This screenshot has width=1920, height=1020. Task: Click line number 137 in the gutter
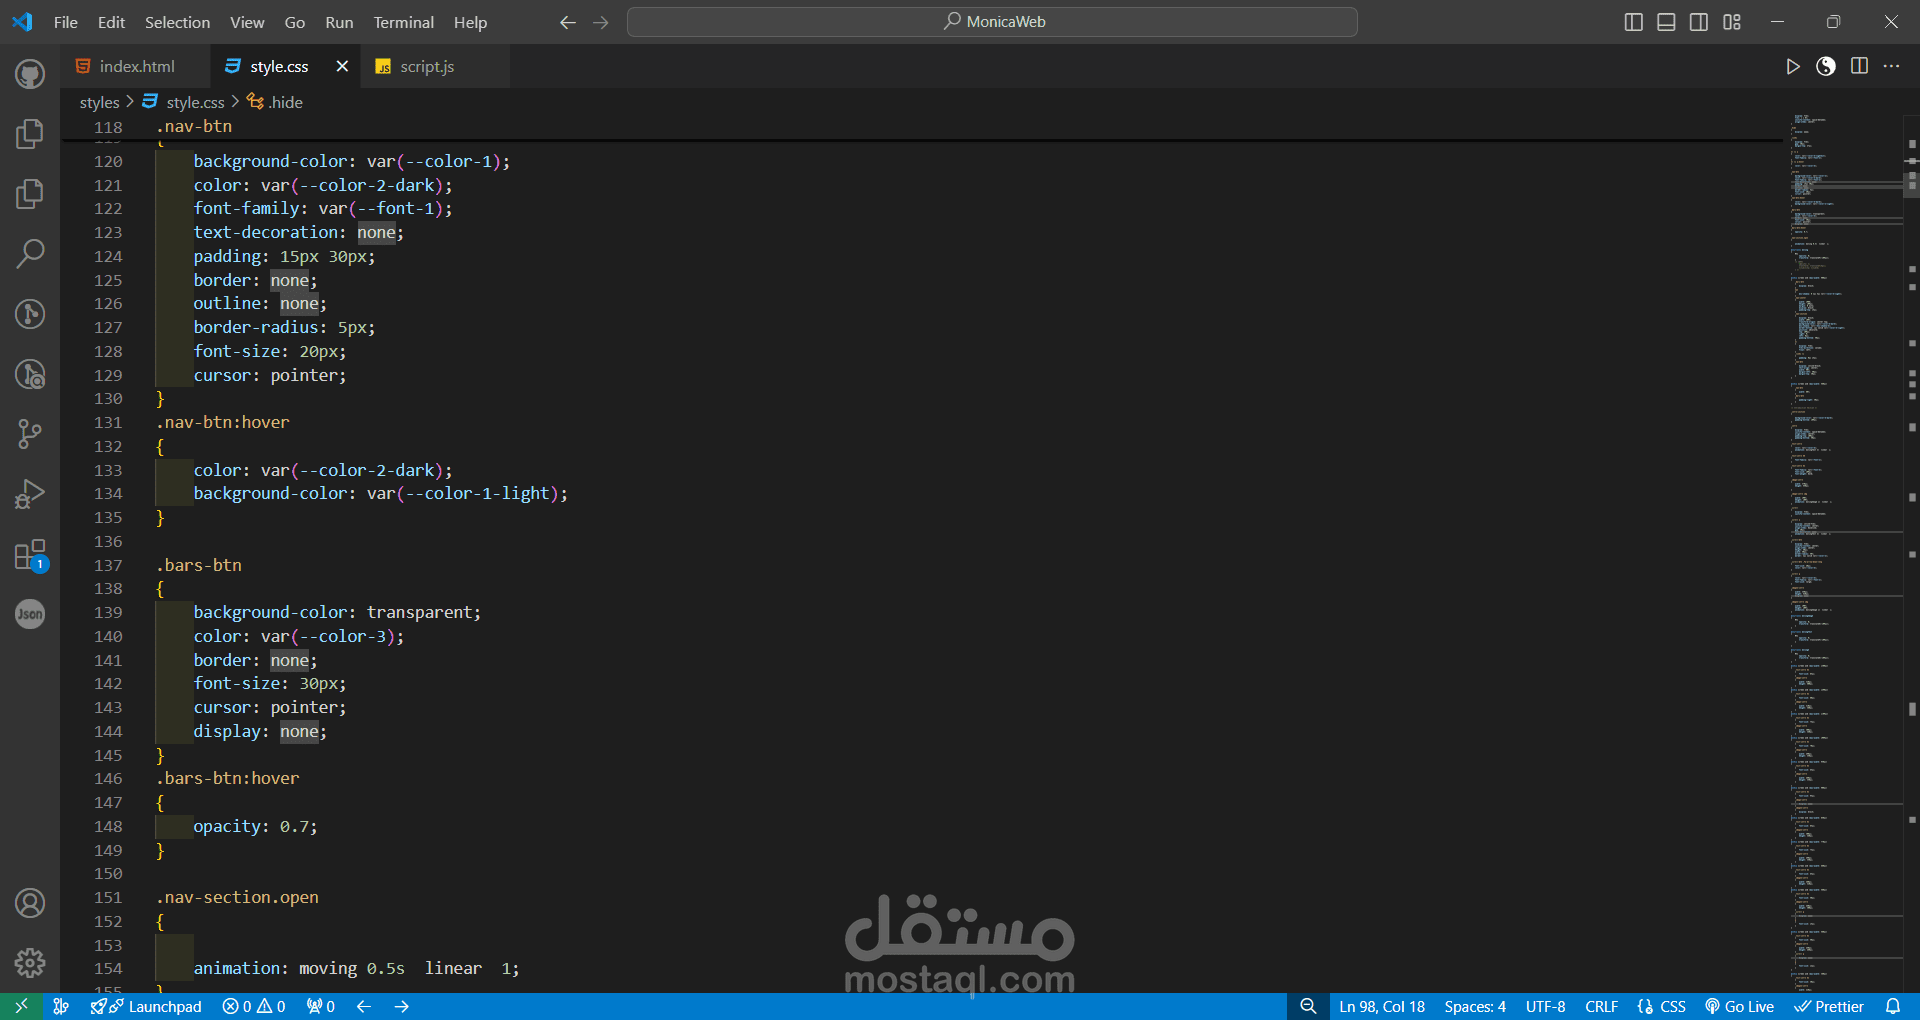point(108,565)
